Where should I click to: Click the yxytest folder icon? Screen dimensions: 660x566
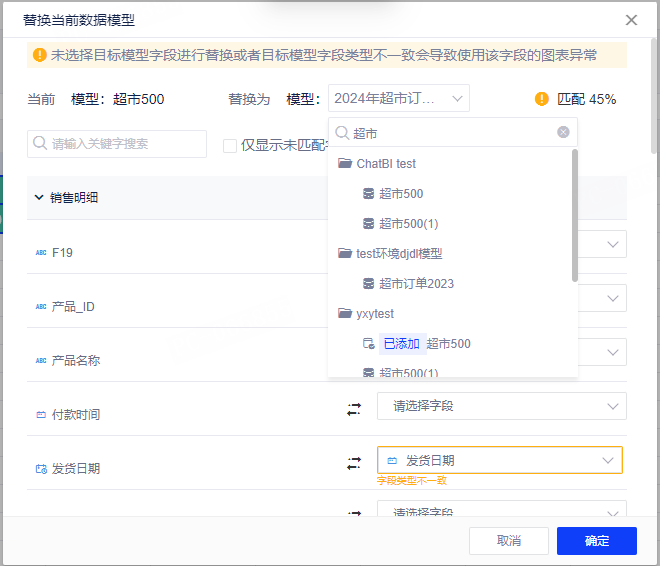coord(345,313)
